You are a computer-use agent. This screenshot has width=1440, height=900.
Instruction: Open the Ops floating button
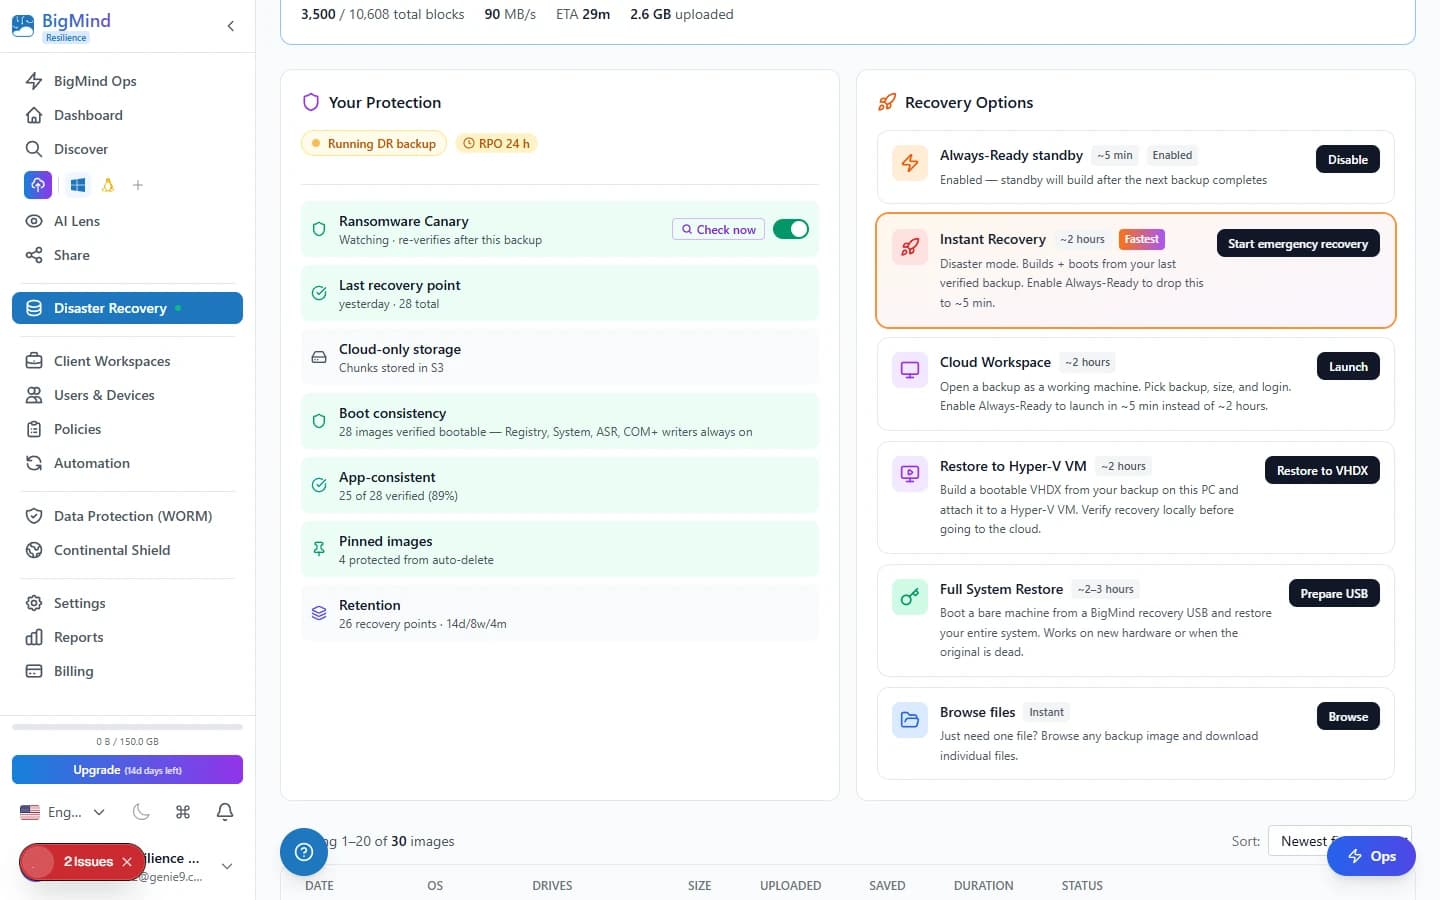pyautogui.click(x=1371, y=856)
